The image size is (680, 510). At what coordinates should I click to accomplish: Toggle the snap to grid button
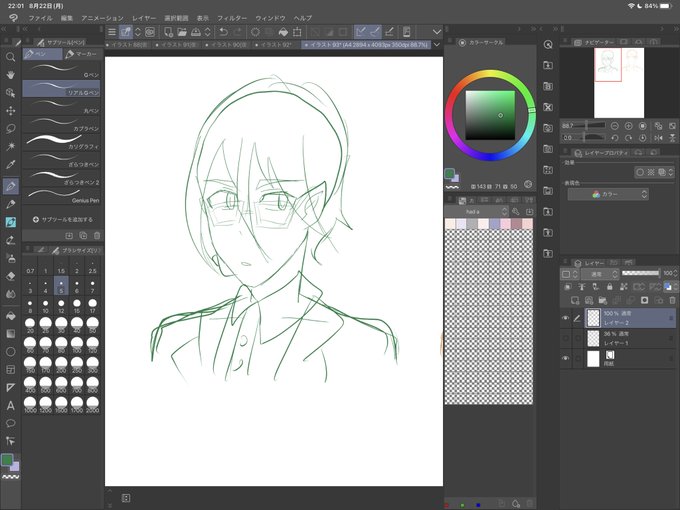tap(389, 32)
